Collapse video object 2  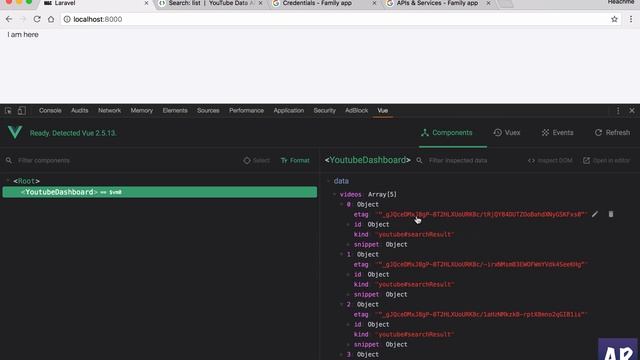coord(342,304)
